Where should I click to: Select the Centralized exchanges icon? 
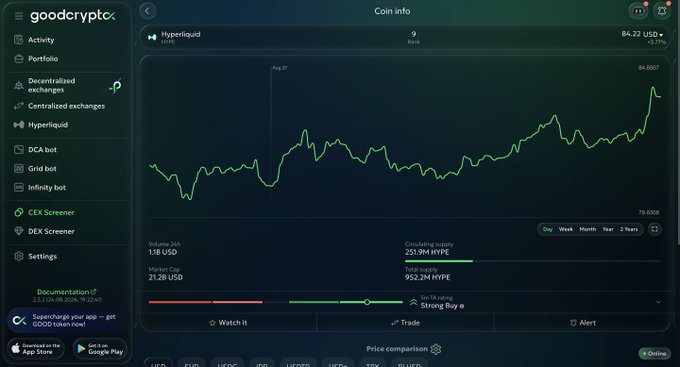click(x=19, y=106)
